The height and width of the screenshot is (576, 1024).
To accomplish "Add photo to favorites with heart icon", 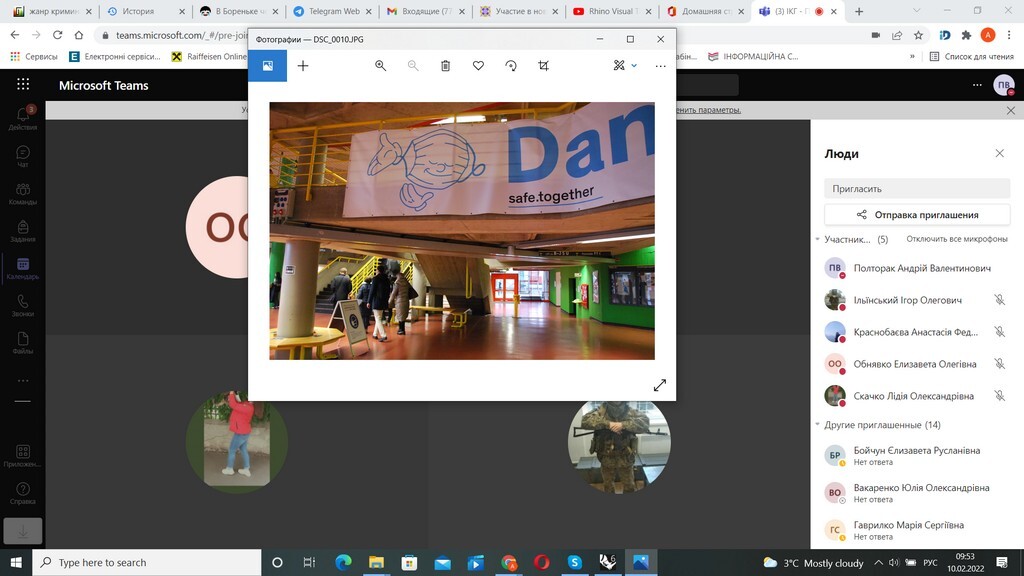I will click(x=478, y=66).
